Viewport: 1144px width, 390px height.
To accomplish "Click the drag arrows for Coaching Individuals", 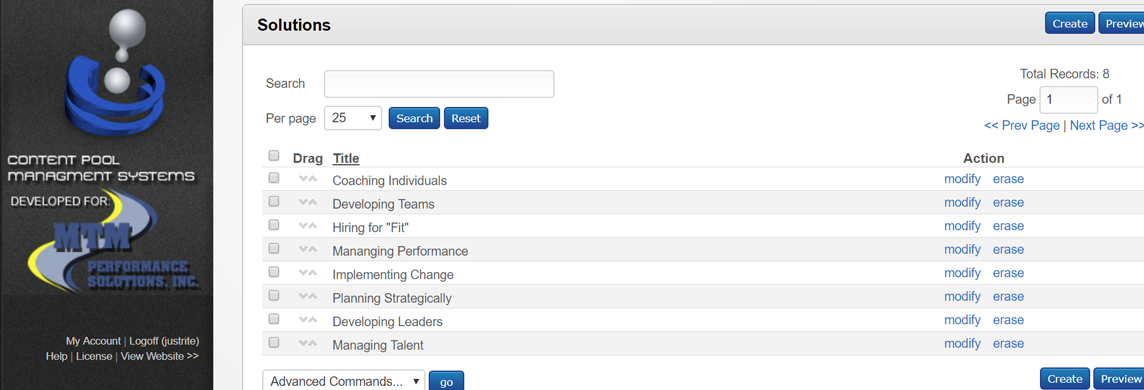I will click(x=308, y=179).
